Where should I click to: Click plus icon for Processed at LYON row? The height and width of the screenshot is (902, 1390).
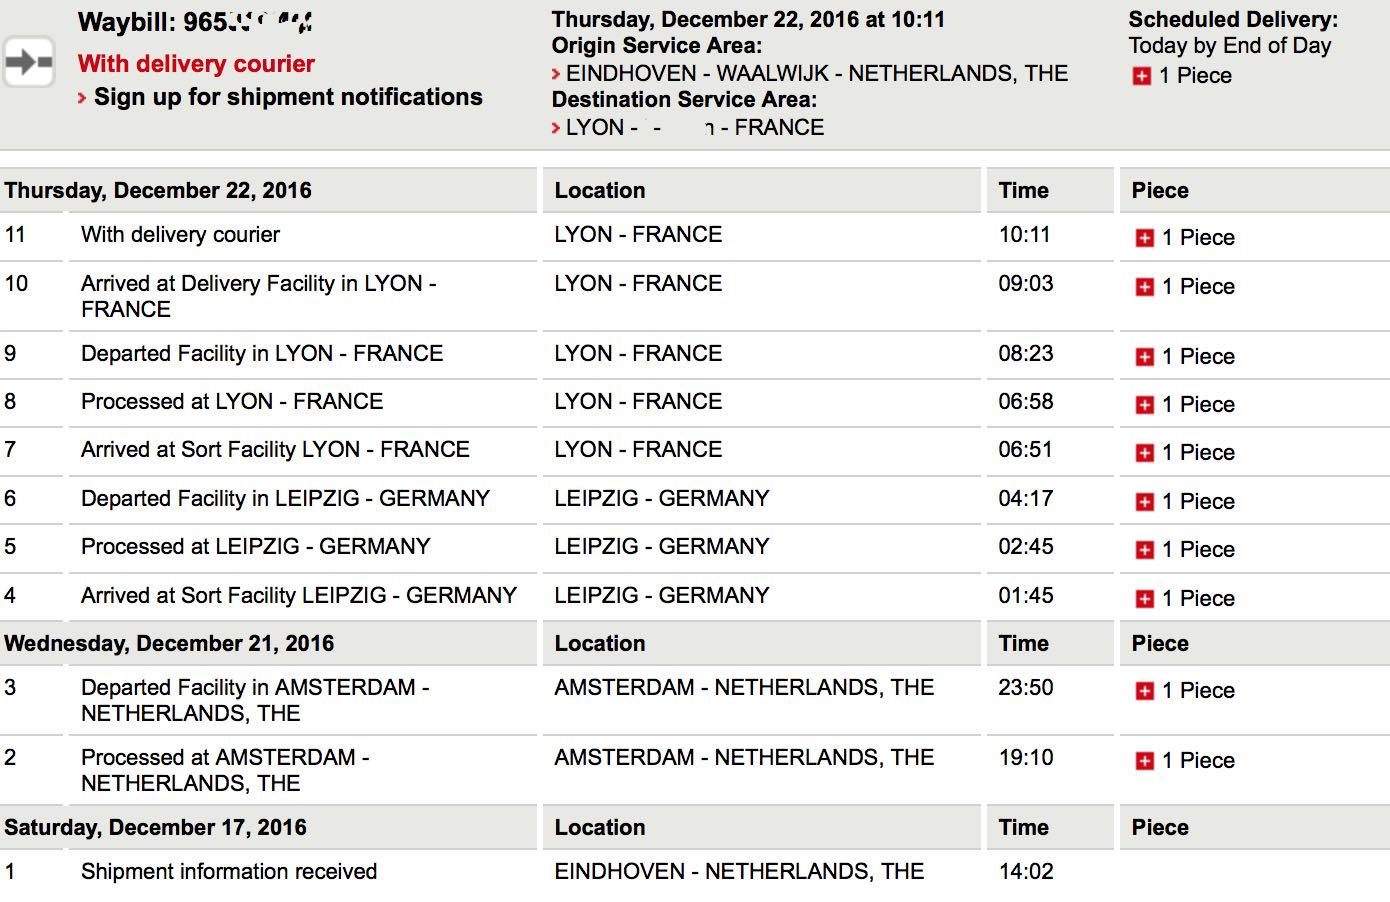click(x=1145, y=405)
